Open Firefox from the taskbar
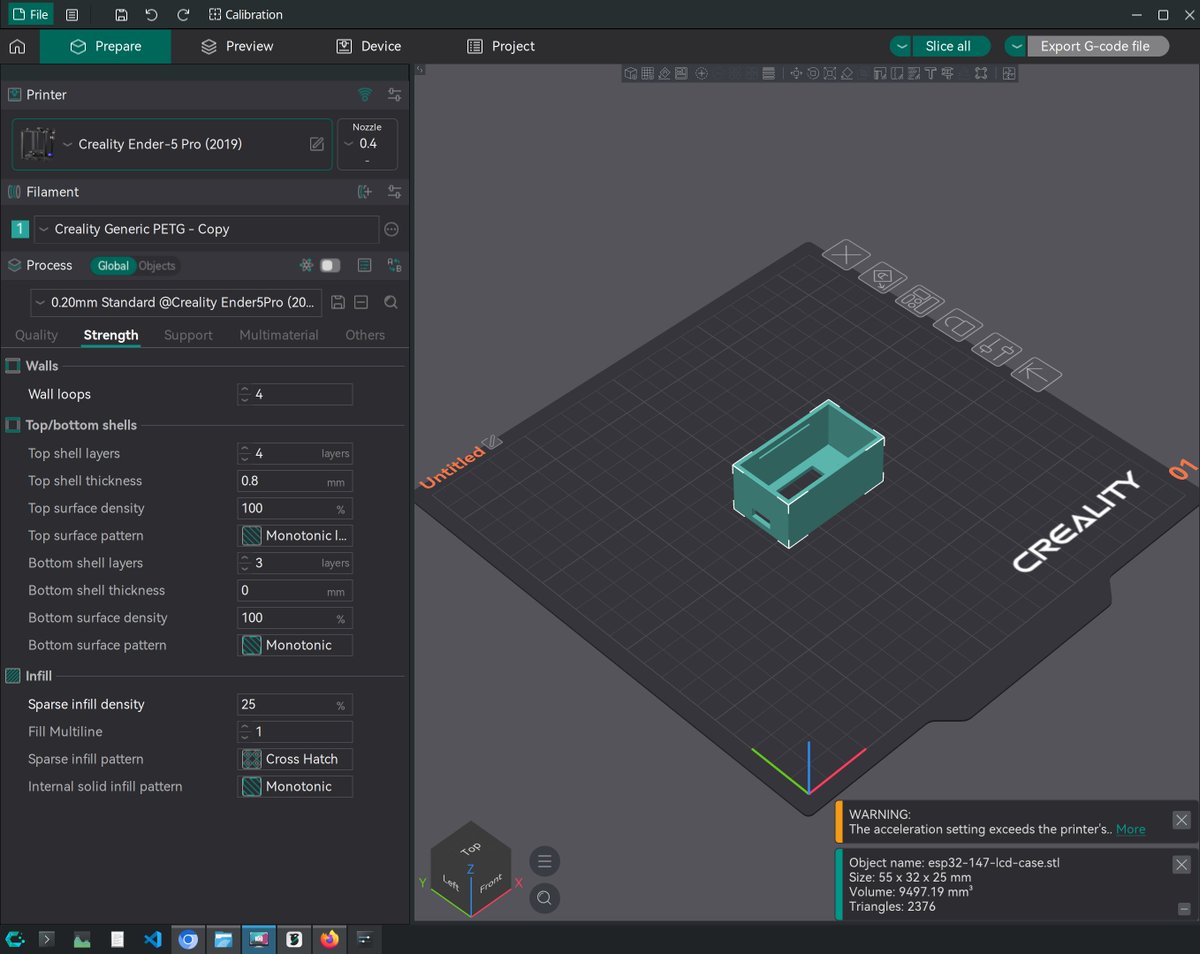Image resolution: width=1200 pixels, height=954 pixels. point(330,939)
